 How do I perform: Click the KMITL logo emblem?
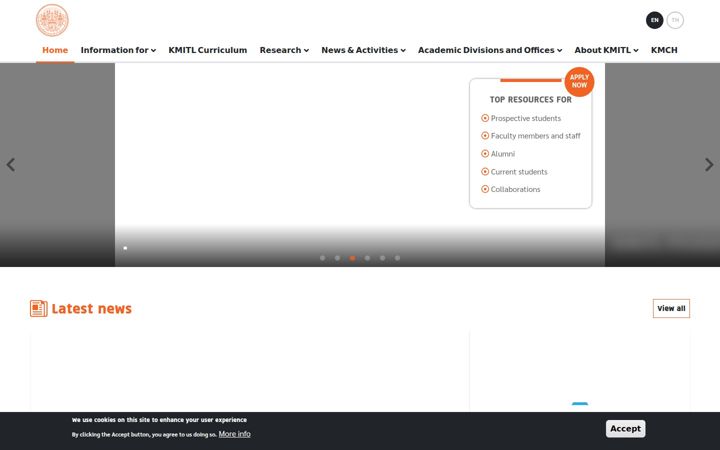pos(52,20)
